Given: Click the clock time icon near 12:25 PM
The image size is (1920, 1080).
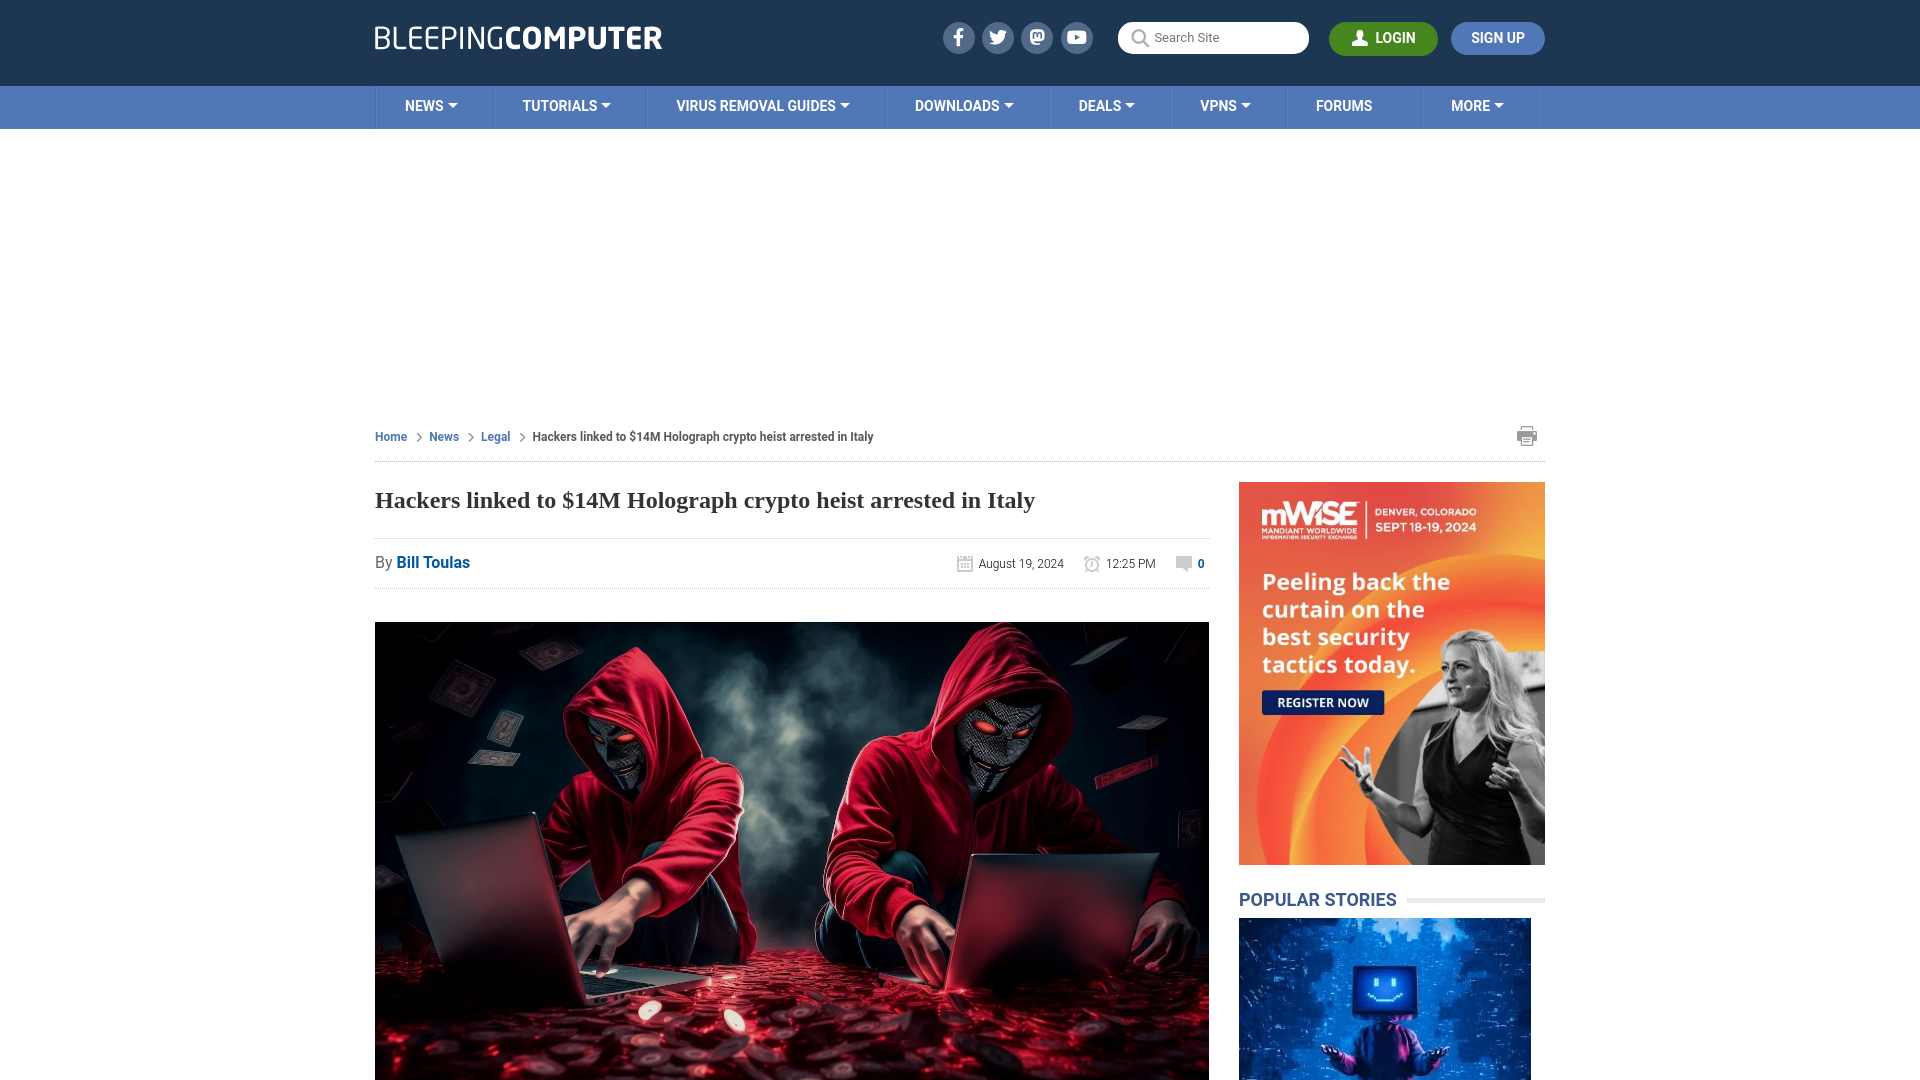Looking at the screenshot, I should pos(1092,563).
